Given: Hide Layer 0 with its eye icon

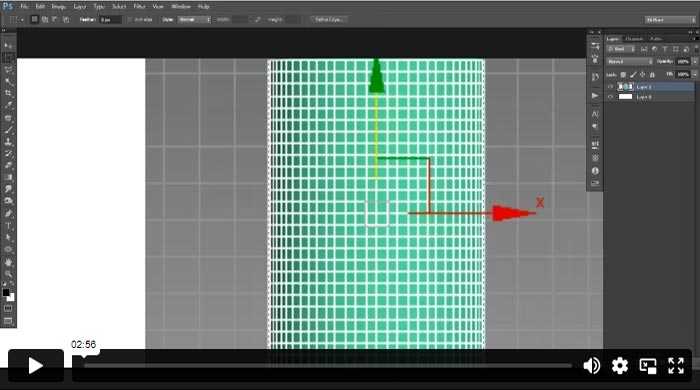Looking at the screenshot, I should pos(610,96).
